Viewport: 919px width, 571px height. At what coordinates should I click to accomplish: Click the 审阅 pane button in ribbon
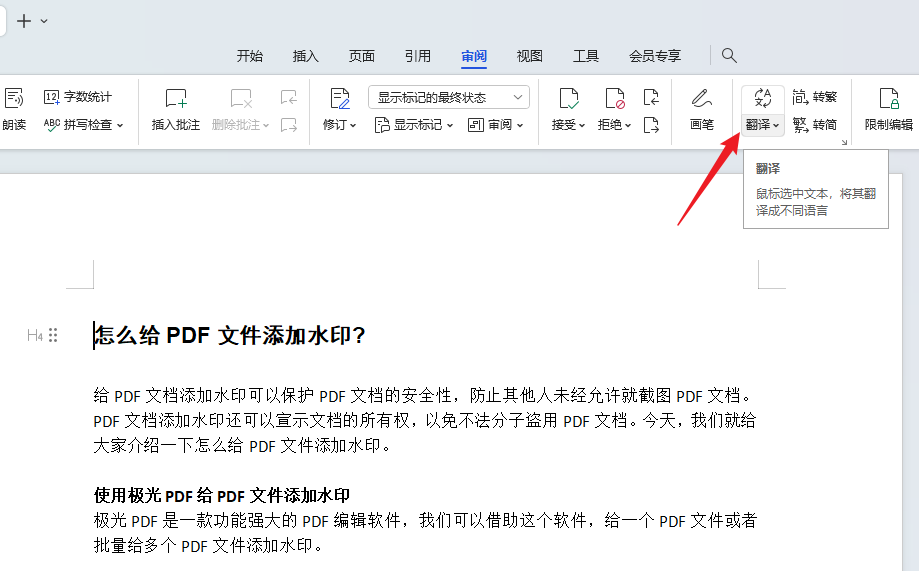pos(490,125)
